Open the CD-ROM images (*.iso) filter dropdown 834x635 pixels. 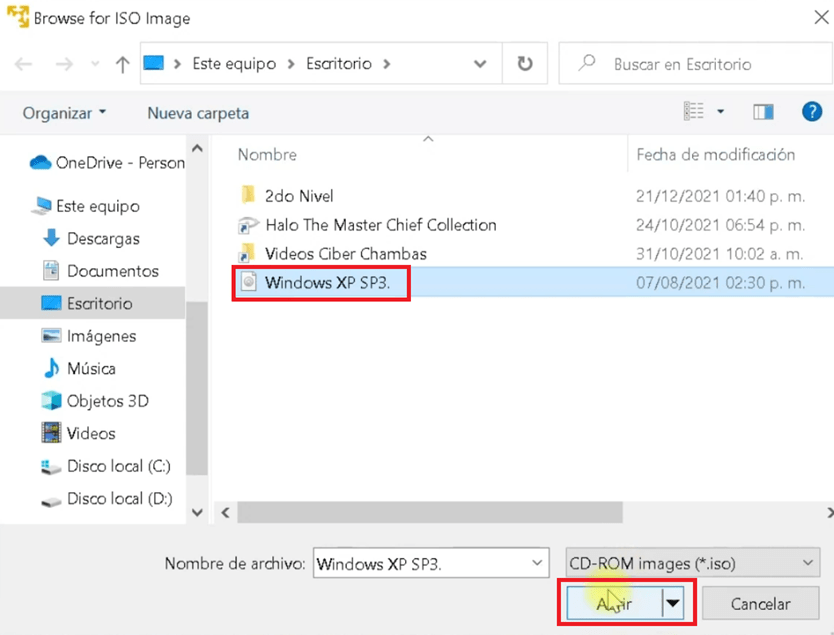click(x=693, y=563)
